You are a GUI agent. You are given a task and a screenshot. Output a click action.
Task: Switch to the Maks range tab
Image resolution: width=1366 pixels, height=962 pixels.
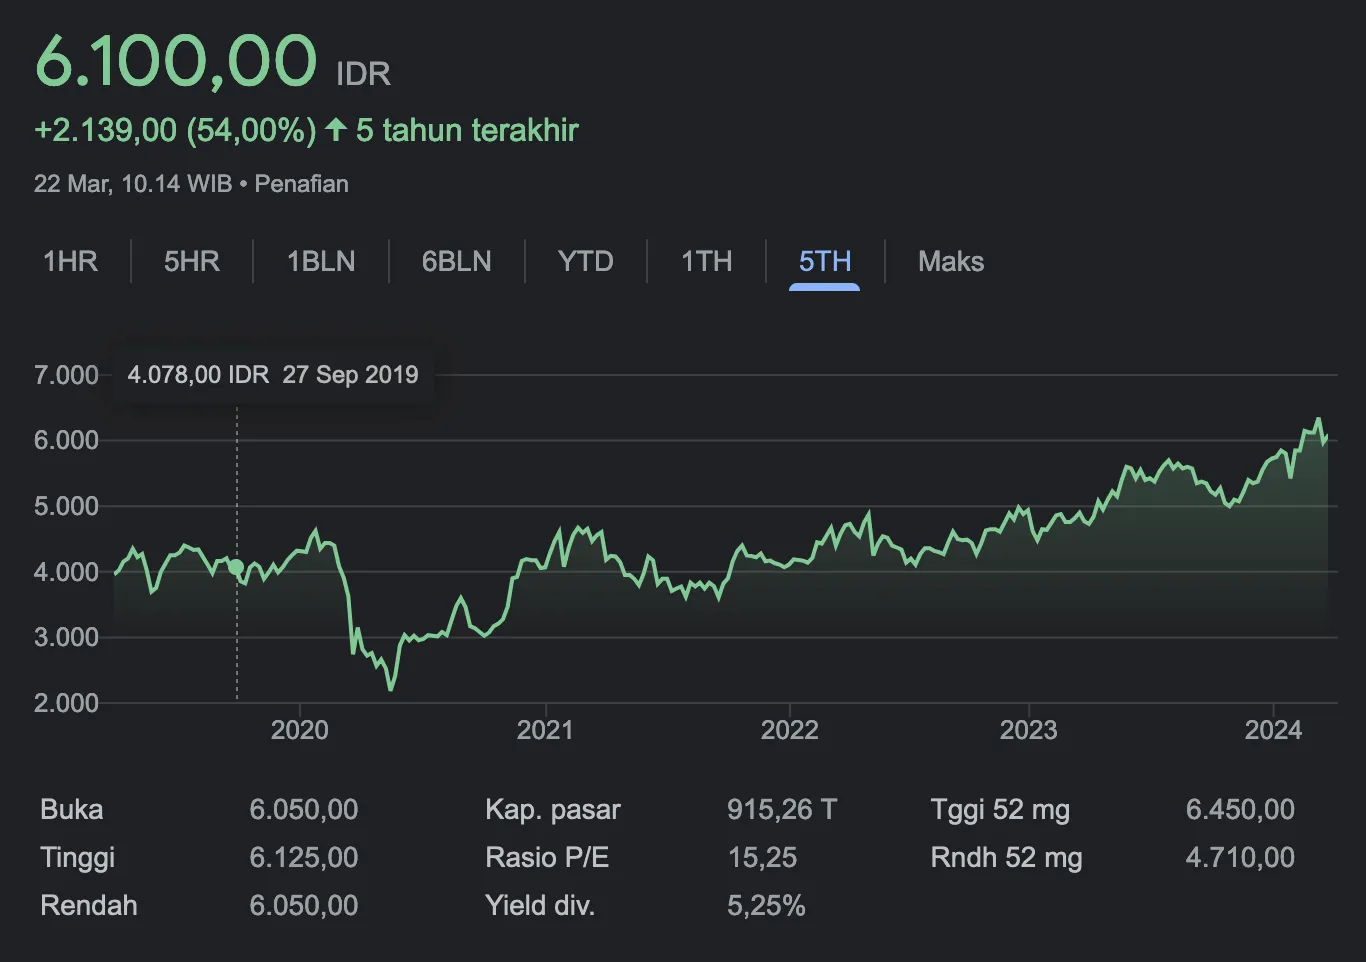pyautogui.click(x=950, y=262)
